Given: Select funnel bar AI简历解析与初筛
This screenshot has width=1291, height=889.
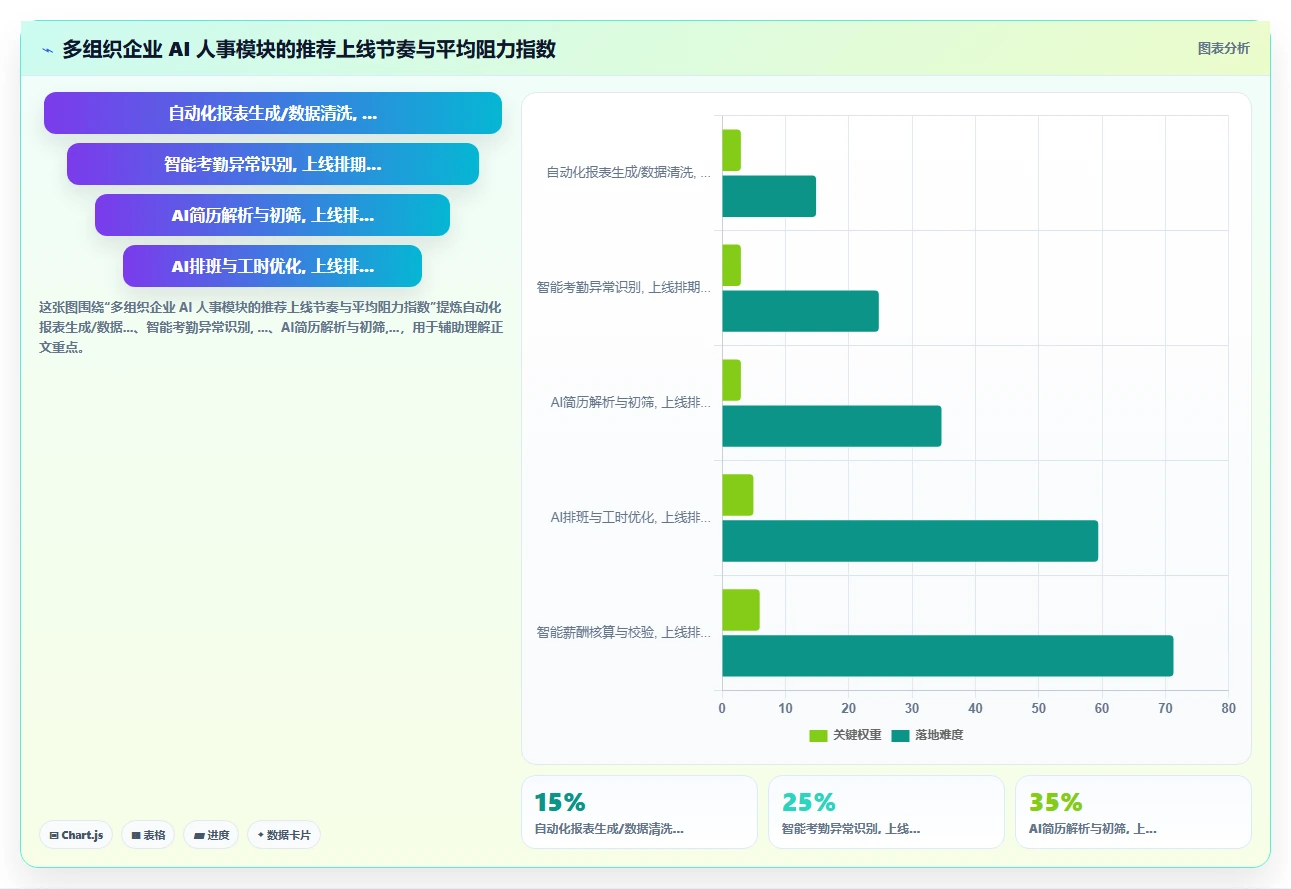Looking at the screenshot, I should pos(273,215).
